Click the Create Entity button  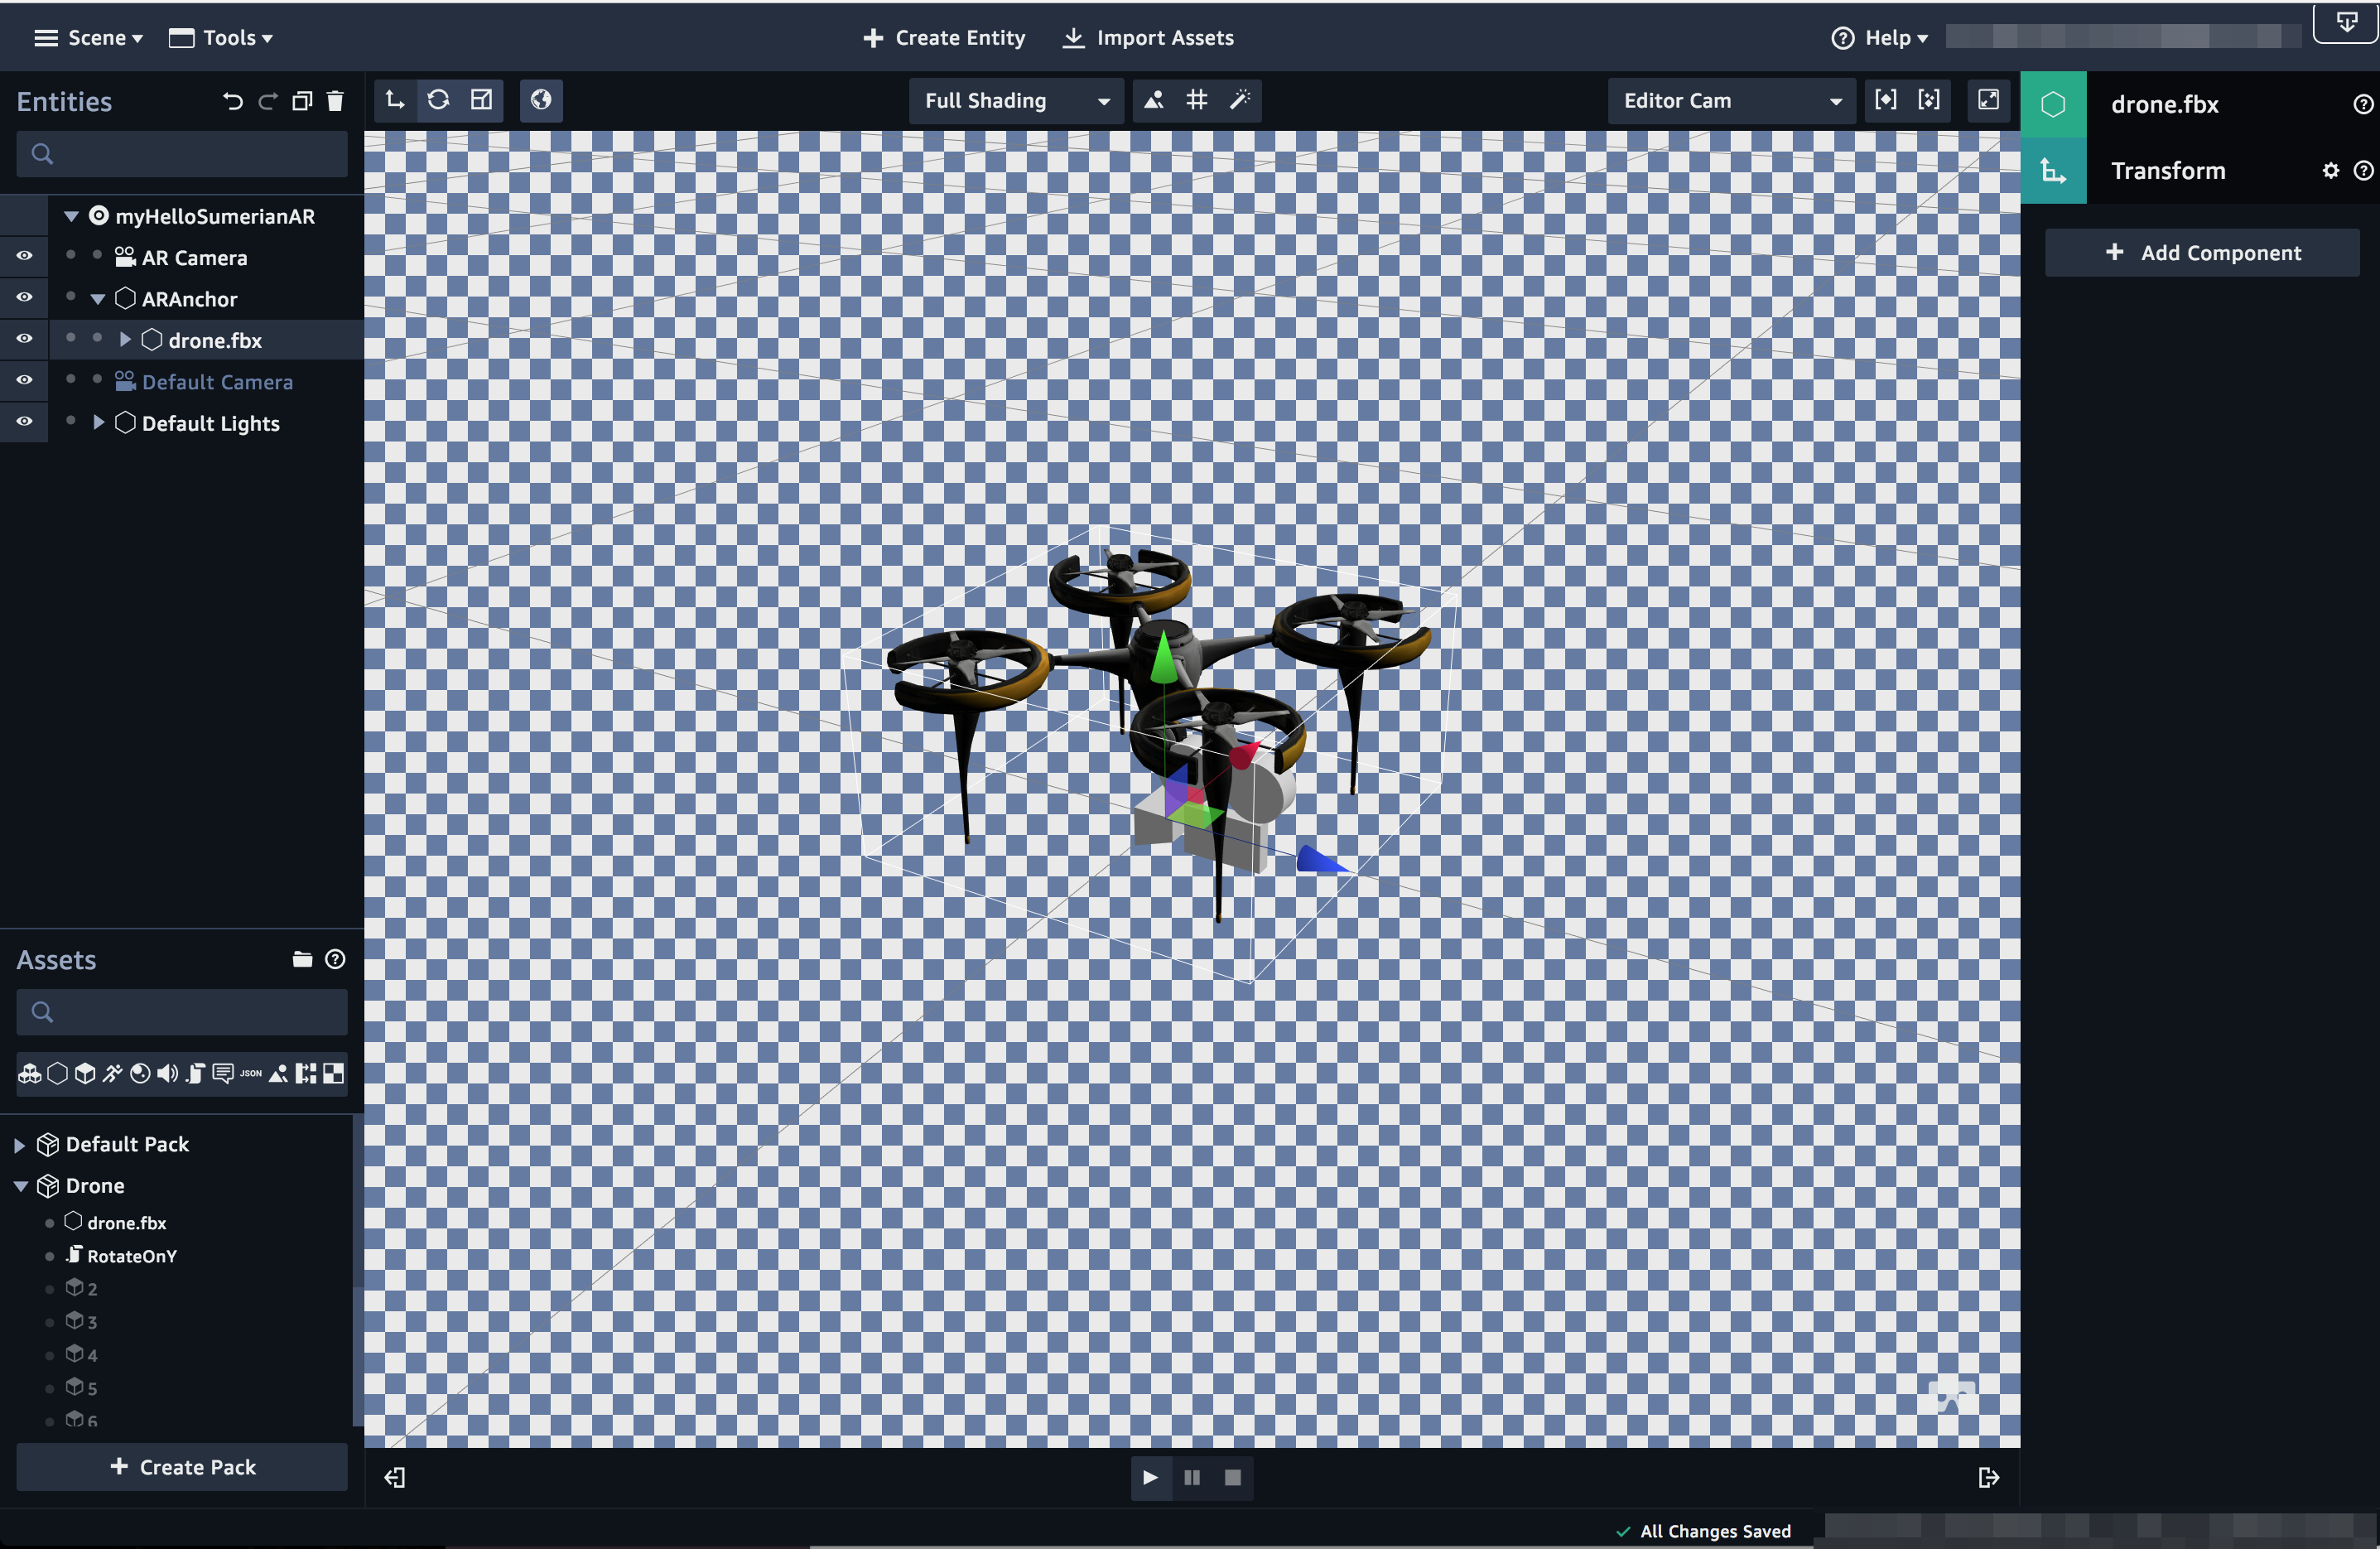pos(944,36)
